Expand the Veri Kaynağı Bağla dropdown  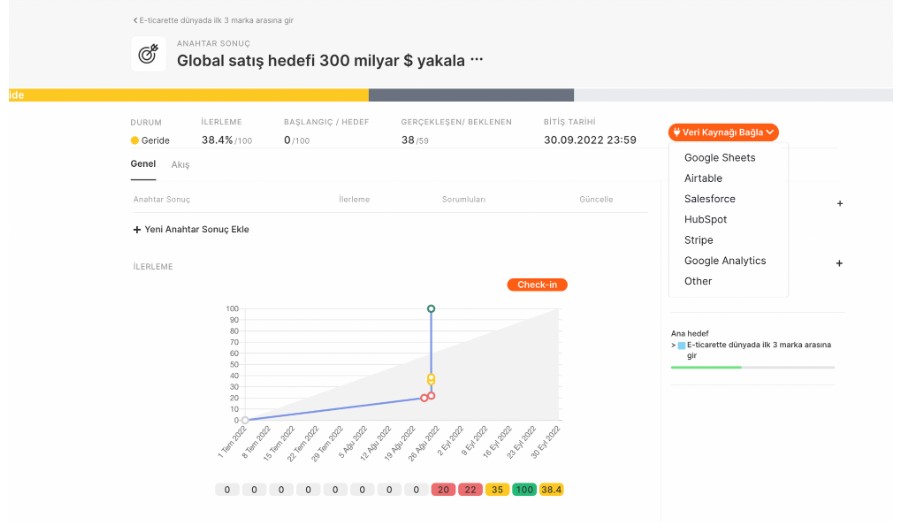(723, 132)
